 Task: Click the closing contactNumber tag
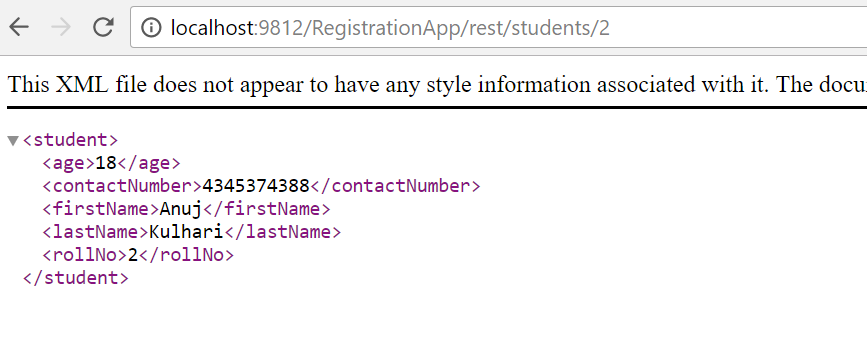395,186
